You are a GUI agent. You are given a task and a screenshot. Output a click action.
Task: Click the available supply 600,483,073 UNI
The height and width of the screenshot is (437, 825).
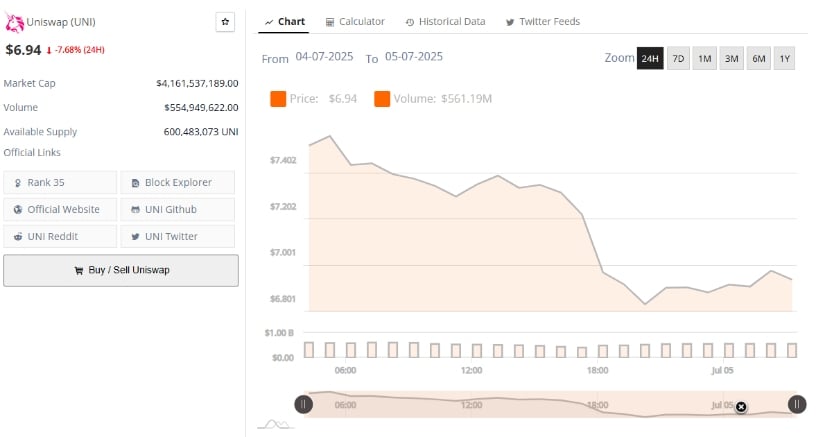201,131
